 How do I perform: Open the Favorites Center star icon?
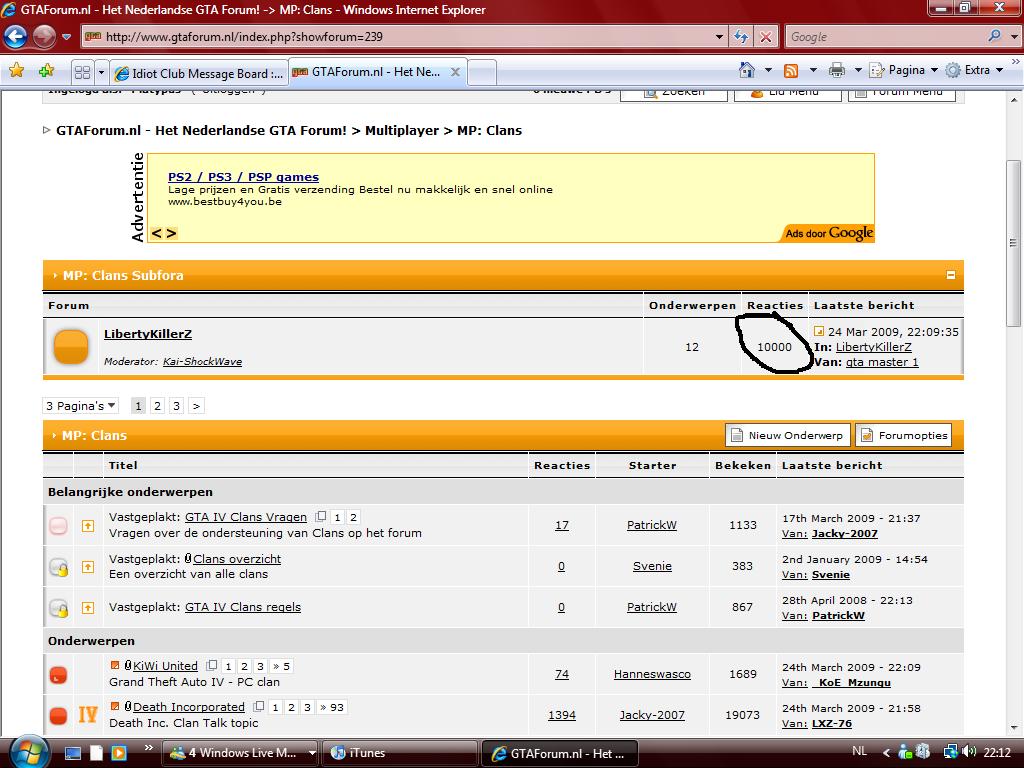click(x=16, y=71)
